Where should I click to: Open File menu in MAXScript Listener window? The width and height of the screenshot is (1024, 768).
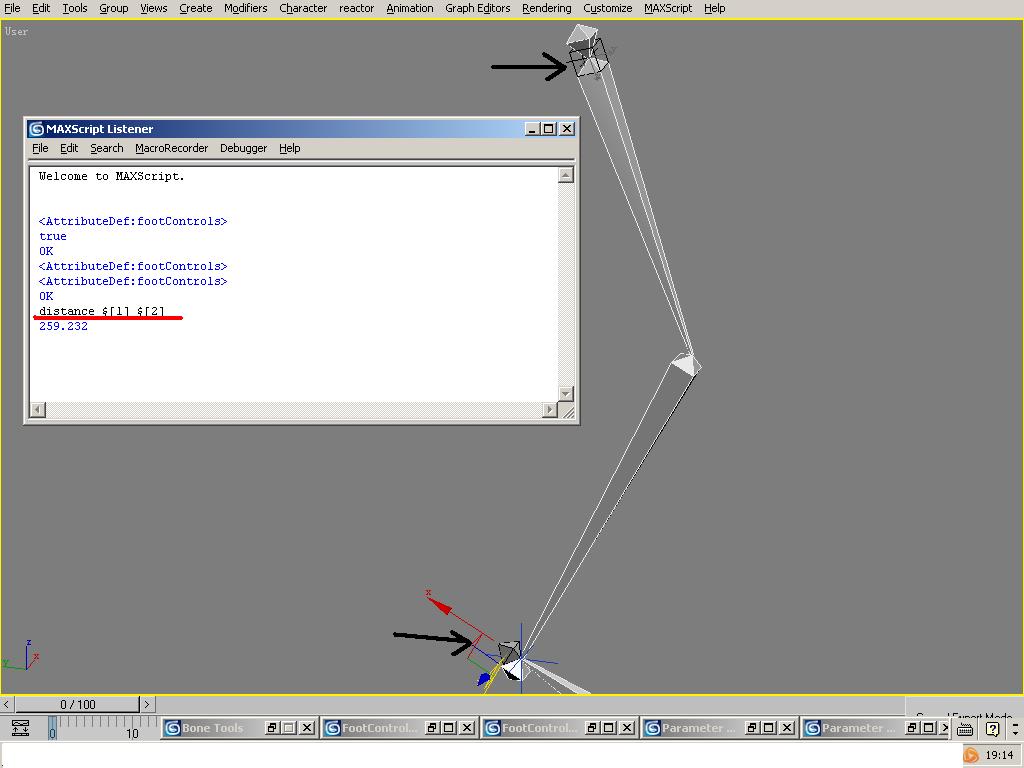pos(40,148)
